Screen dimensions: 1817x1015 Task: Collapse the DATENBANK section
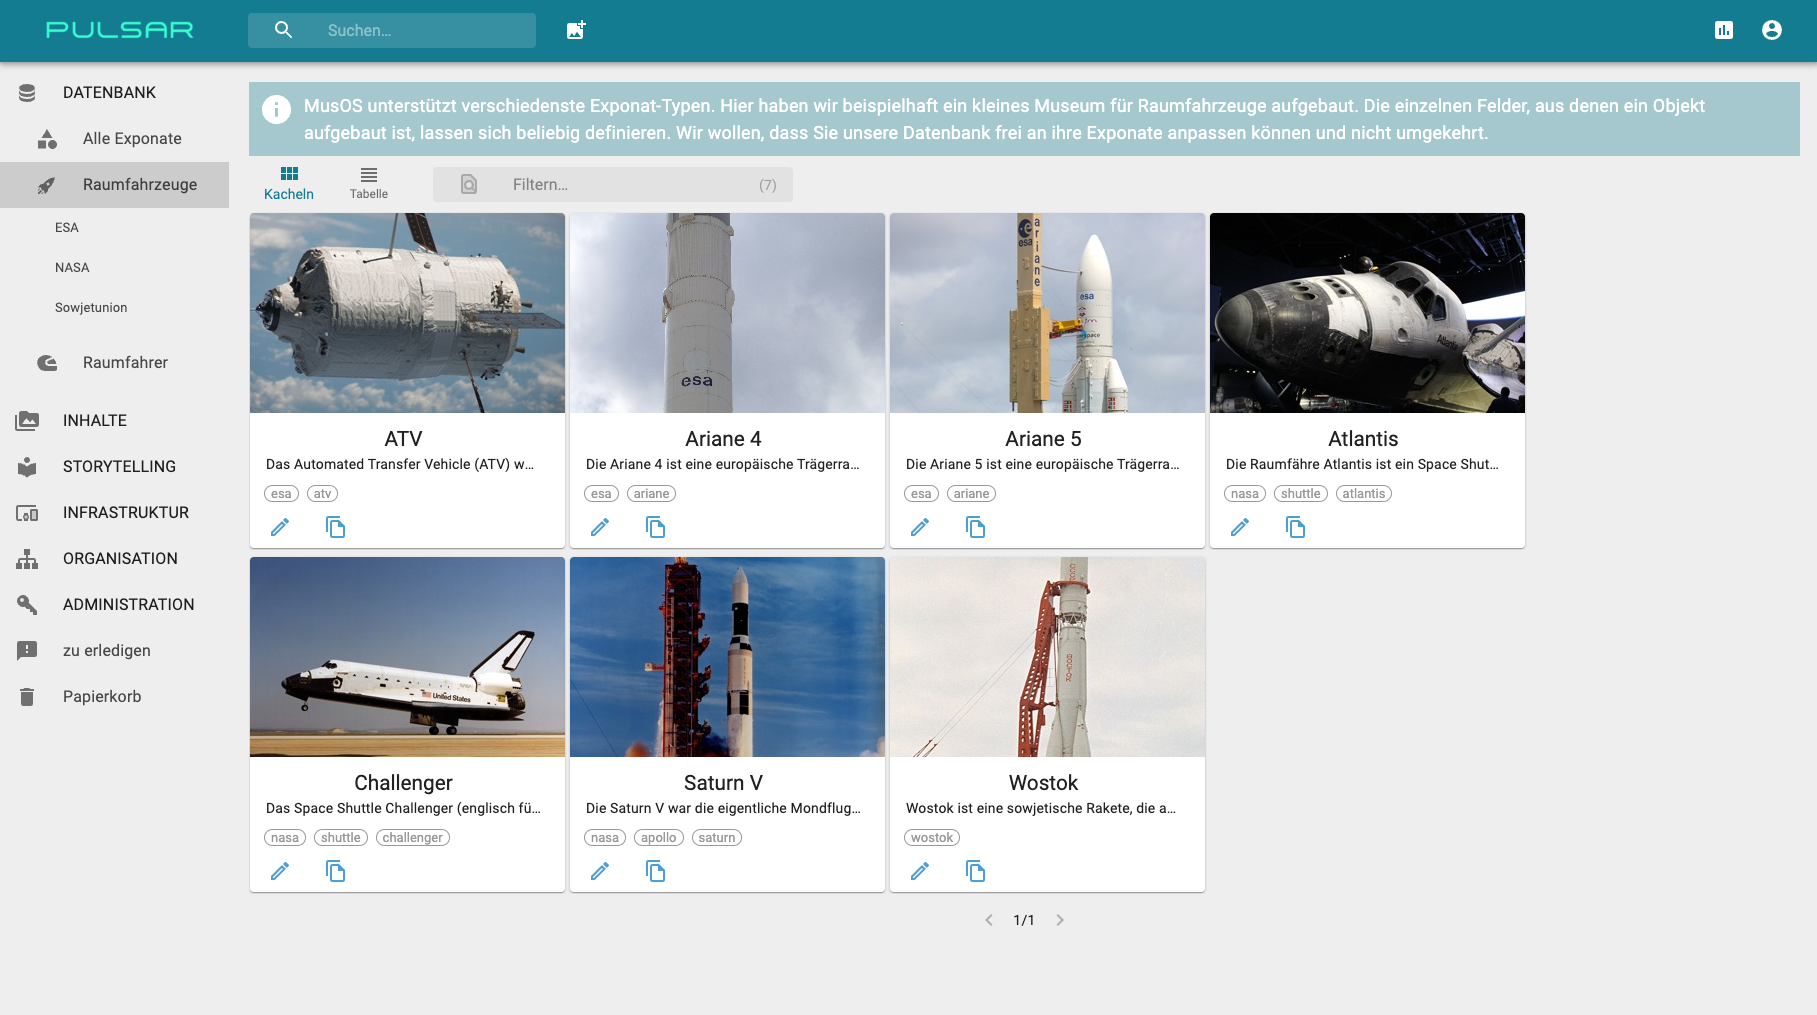pyautogui.click(x=109, y=92)
